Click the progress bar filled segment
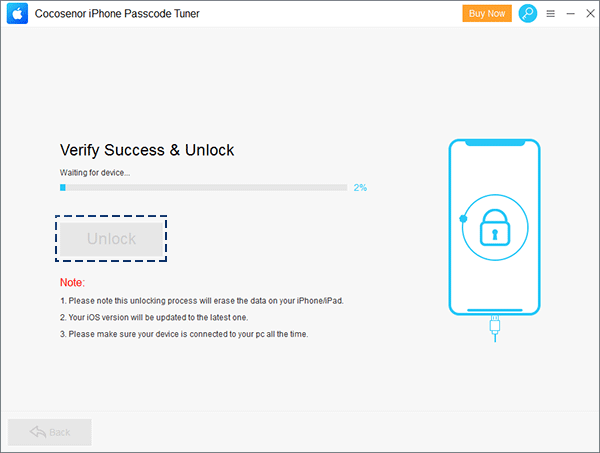Screen dimensions: 600x453 click(63, 187)
